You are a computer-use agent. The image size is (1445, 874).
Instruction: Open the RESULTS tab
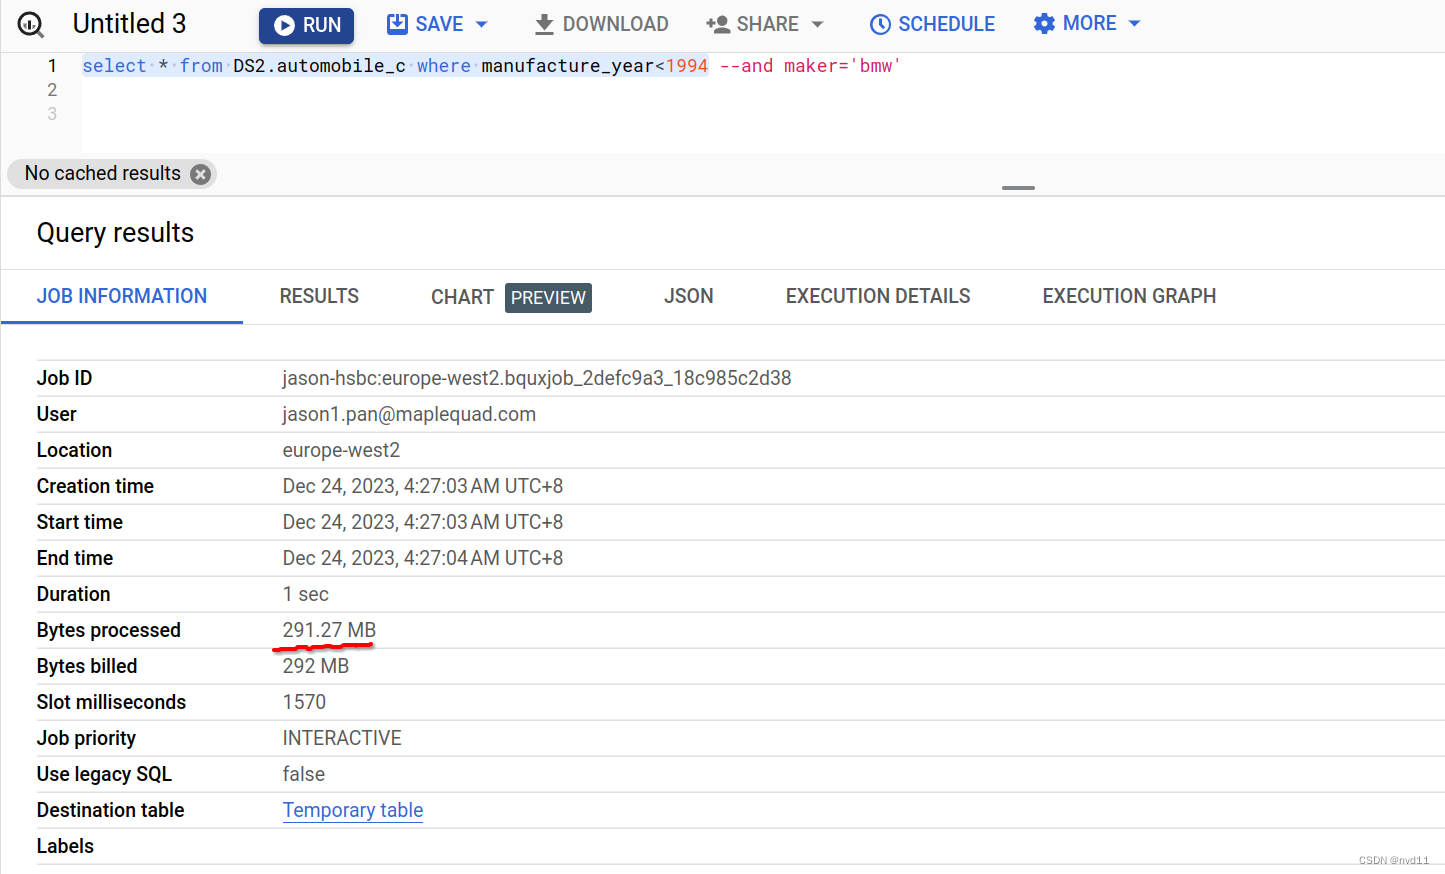click(x=319, y=296)
